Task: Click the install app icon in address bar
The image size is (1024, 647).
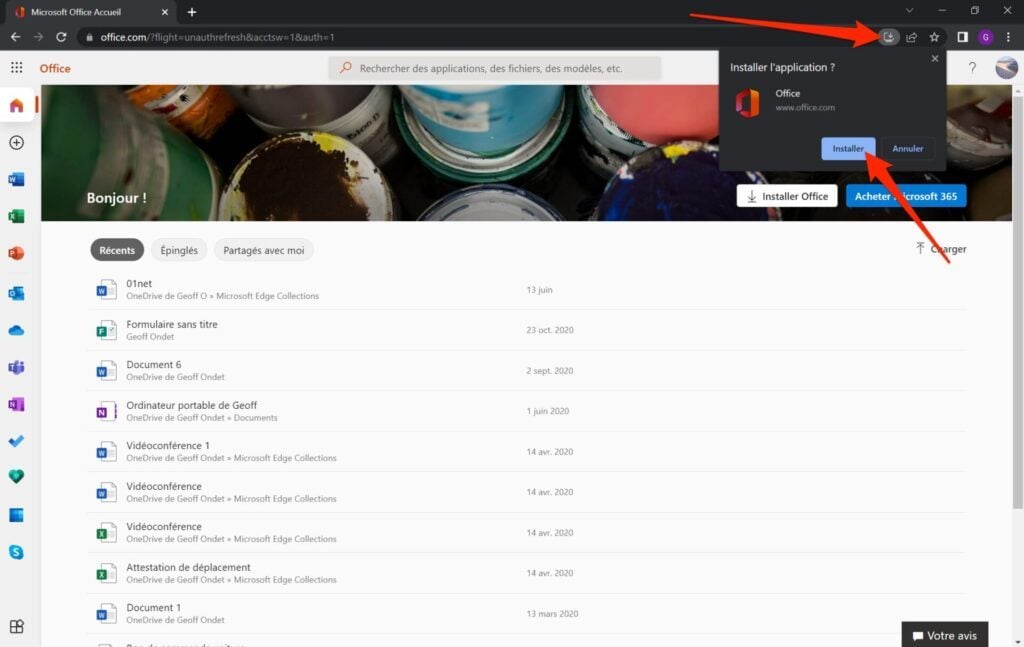Action: [888, 37]
